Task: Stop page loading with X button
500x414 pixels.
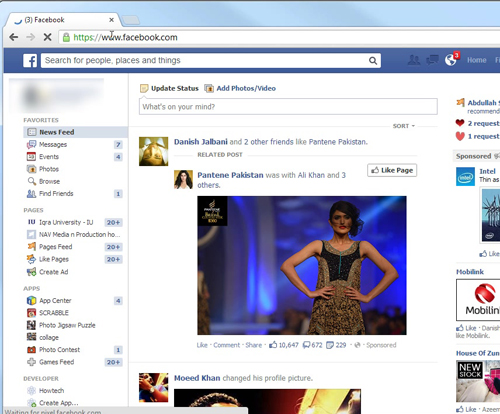Action: [x=48, y=37]
